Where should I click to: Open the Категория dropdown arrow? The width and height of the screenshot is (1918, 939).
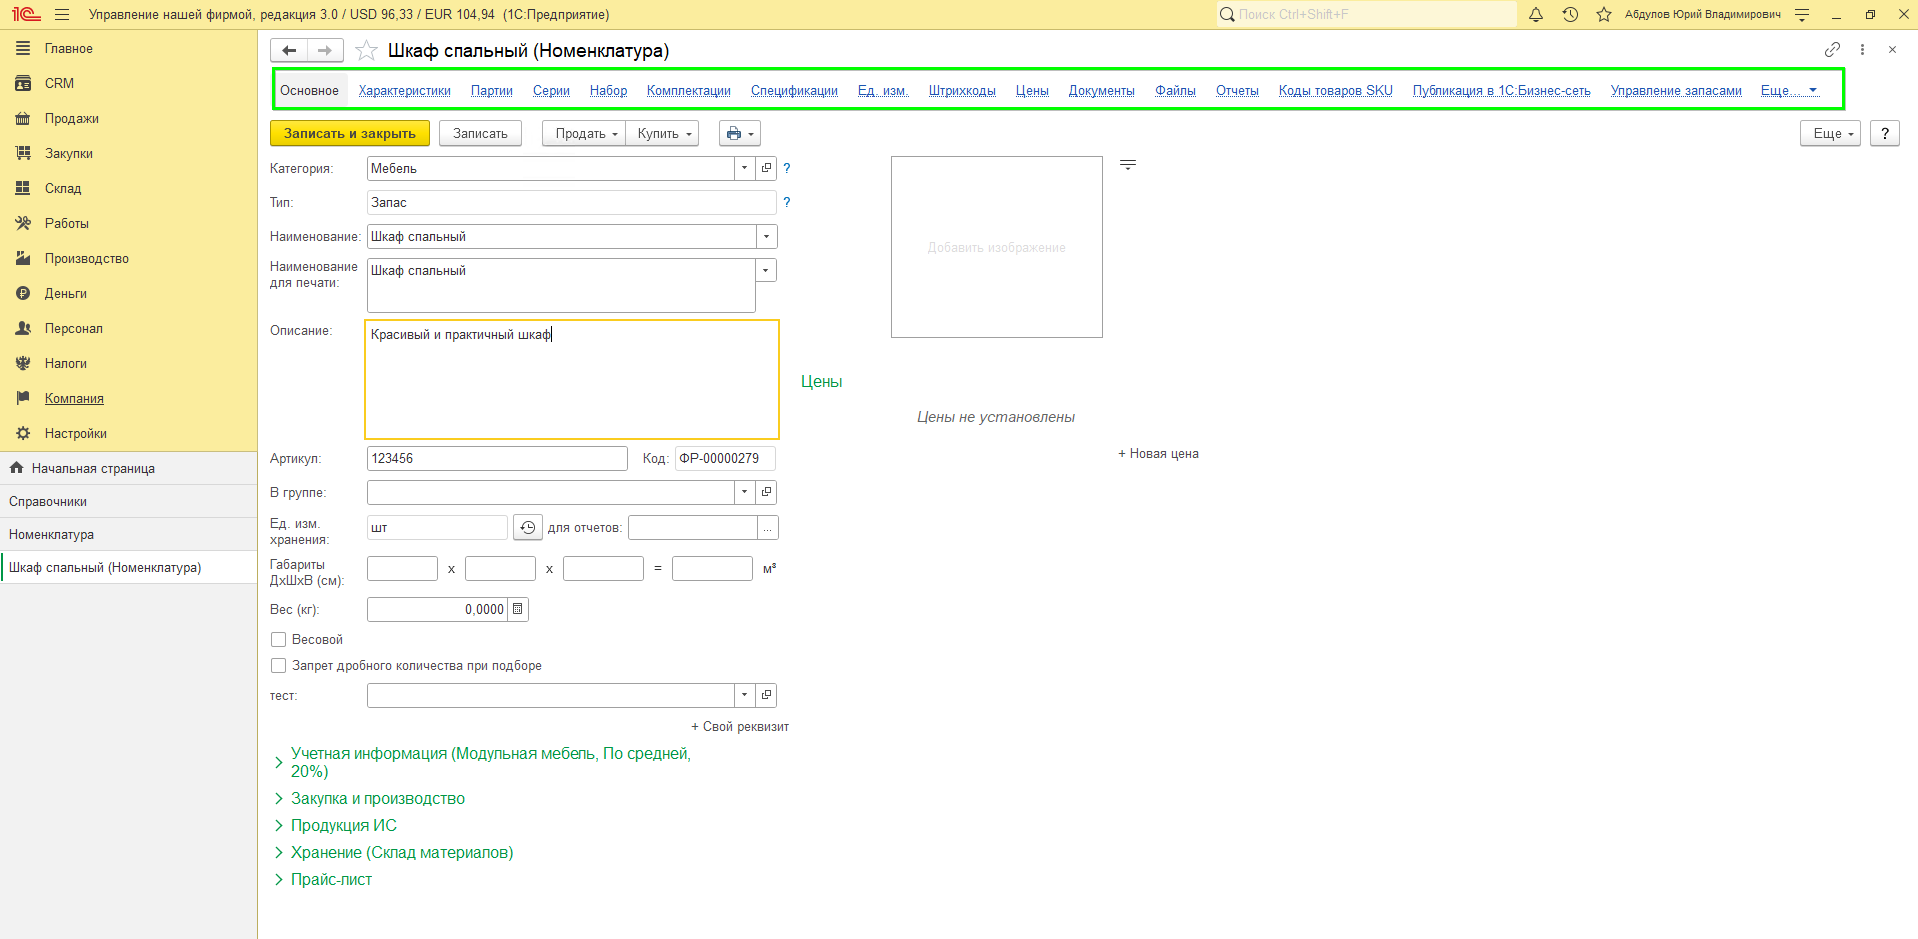click(744, 168)
